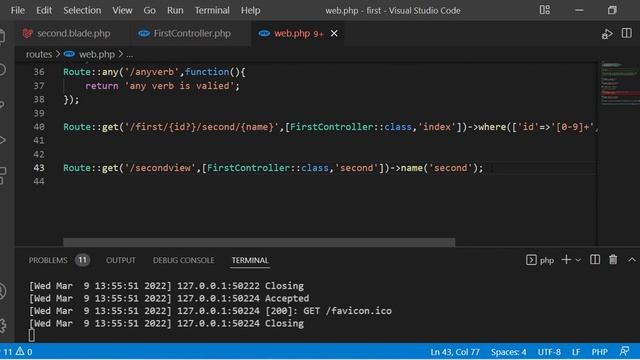The image size is (640, 360).
Task: Open the Search activity bar icon
Action: (x=2, y=70)
